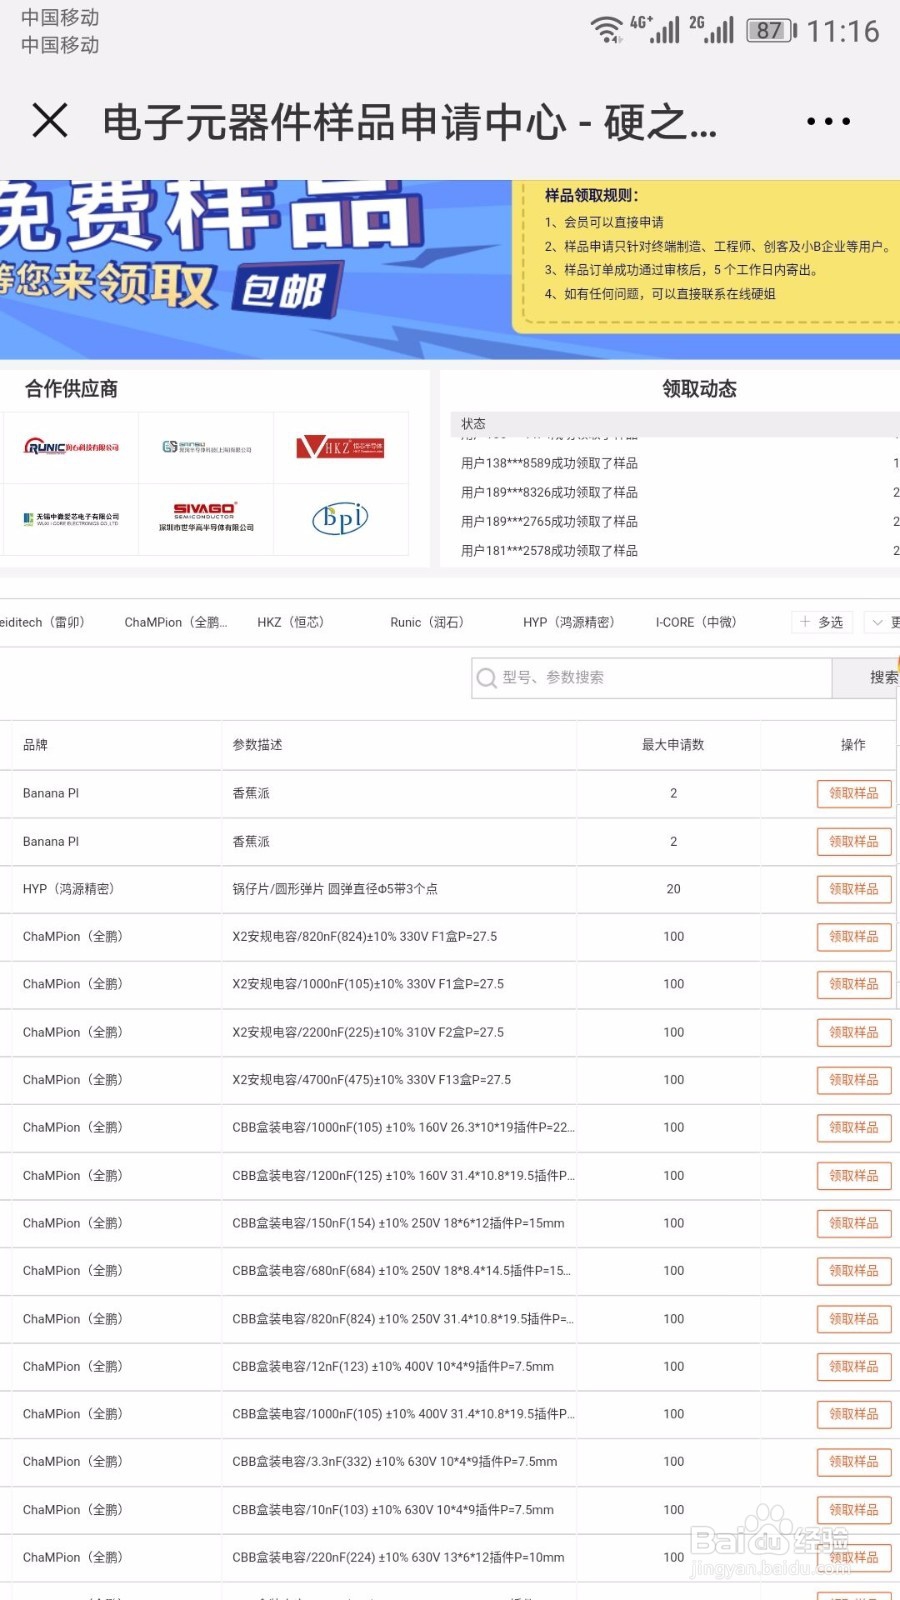This screenshot has width=900, height=1600.
Task: Select the I-CORE (中微) brand filter
Action: tap(696, 622)
